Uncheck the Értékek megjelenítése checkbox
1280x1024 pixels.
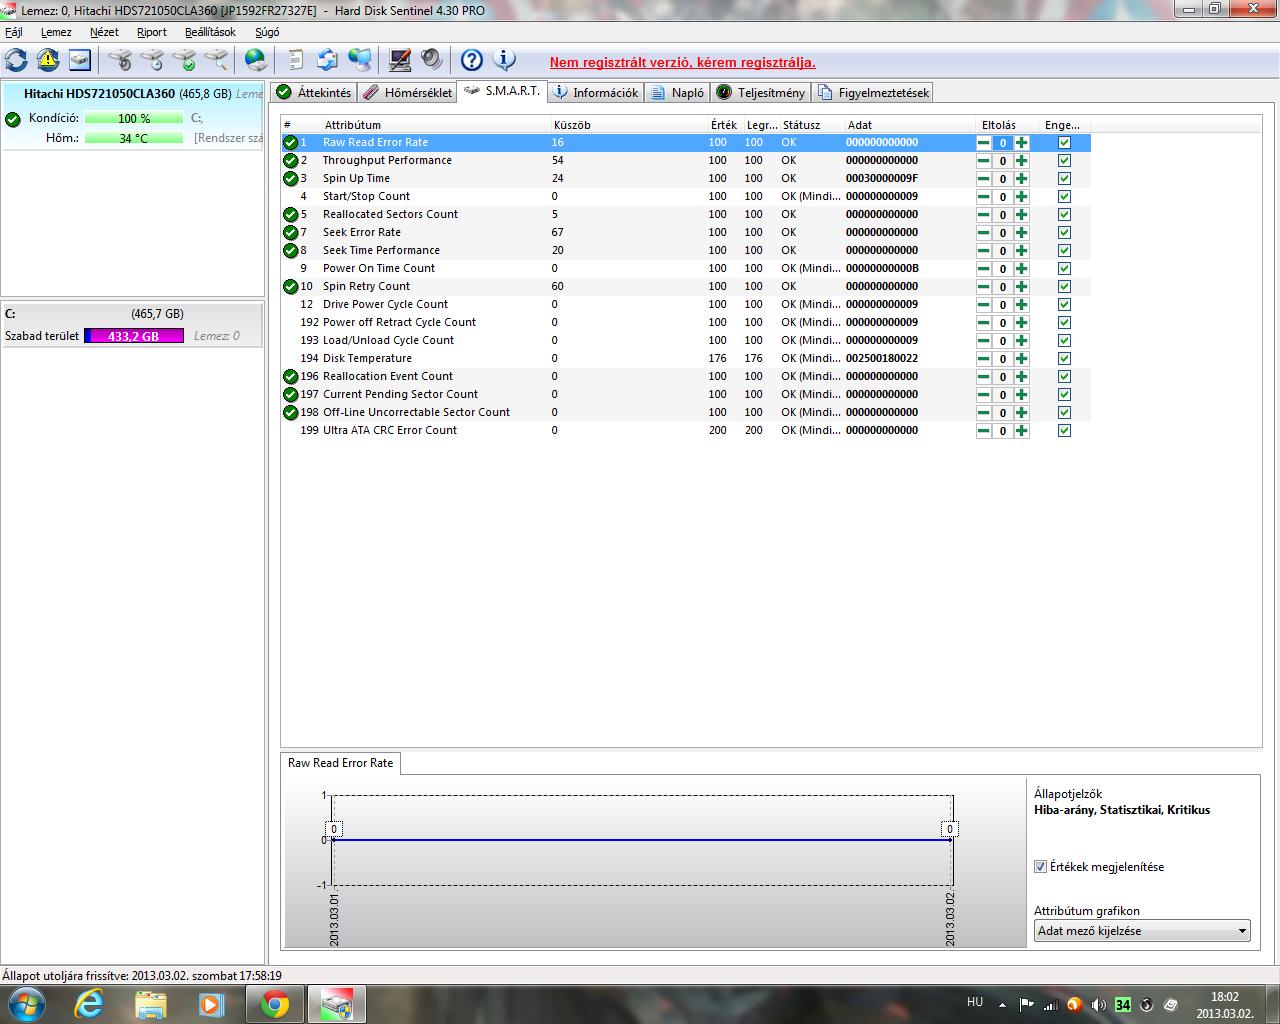[1040, 867]
